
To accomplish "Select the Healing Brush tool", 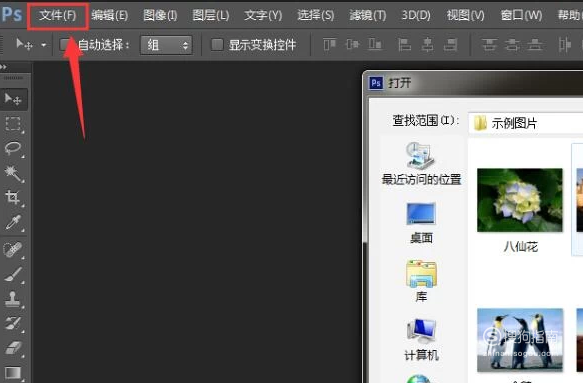I will 13,250.
